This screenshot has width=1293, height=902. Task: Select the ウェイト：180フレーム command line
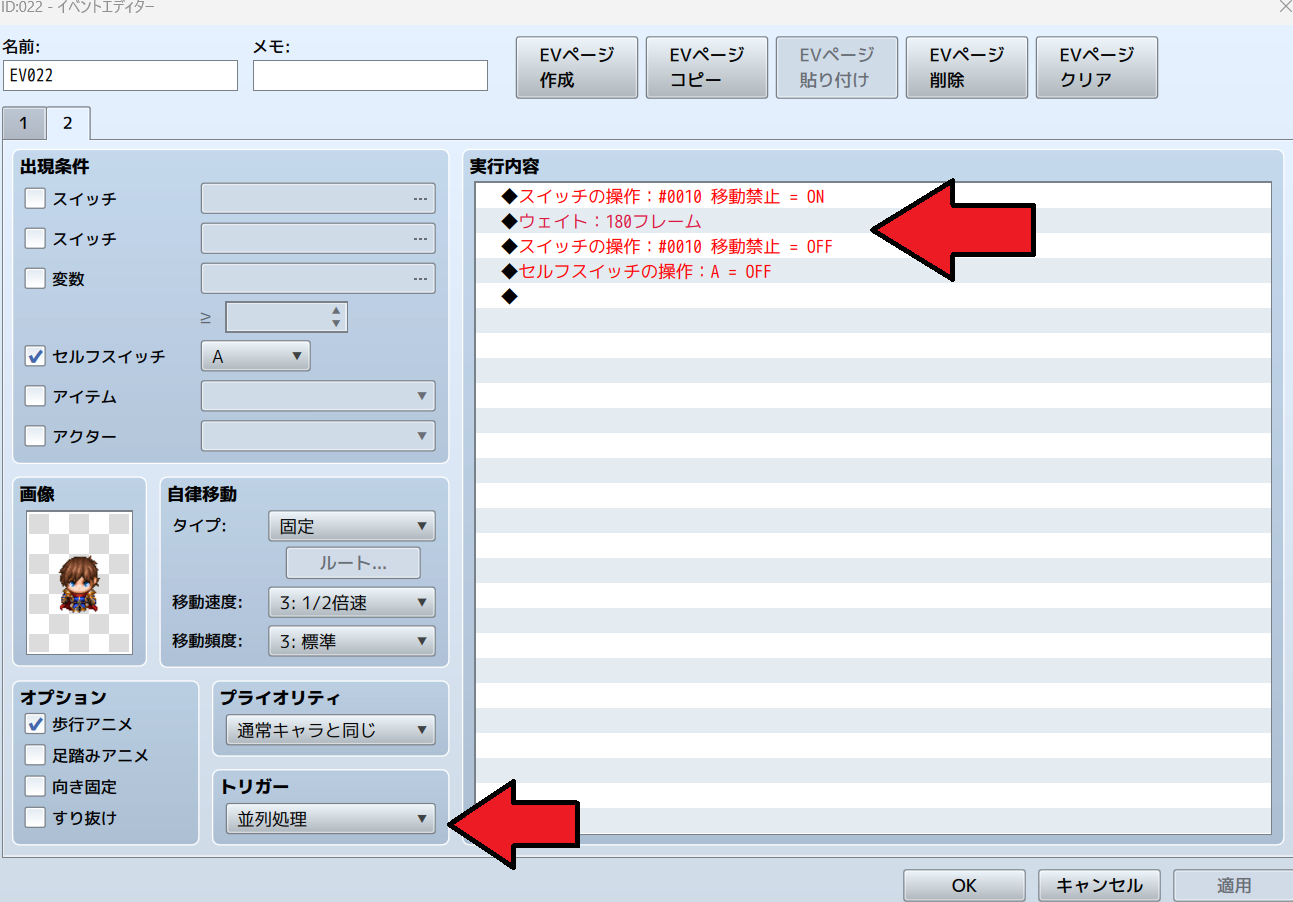click(x=873, y=221)
